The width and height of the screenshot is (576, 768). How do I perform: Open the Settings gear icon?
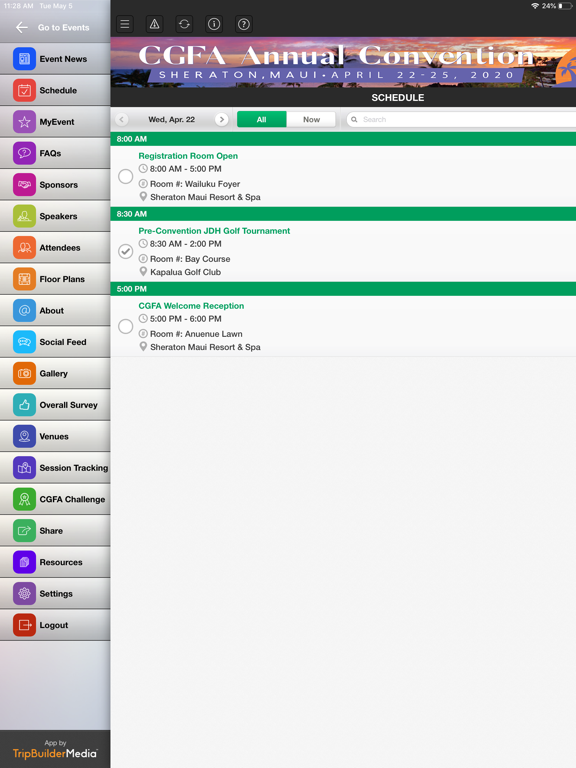tap(24, 593)
